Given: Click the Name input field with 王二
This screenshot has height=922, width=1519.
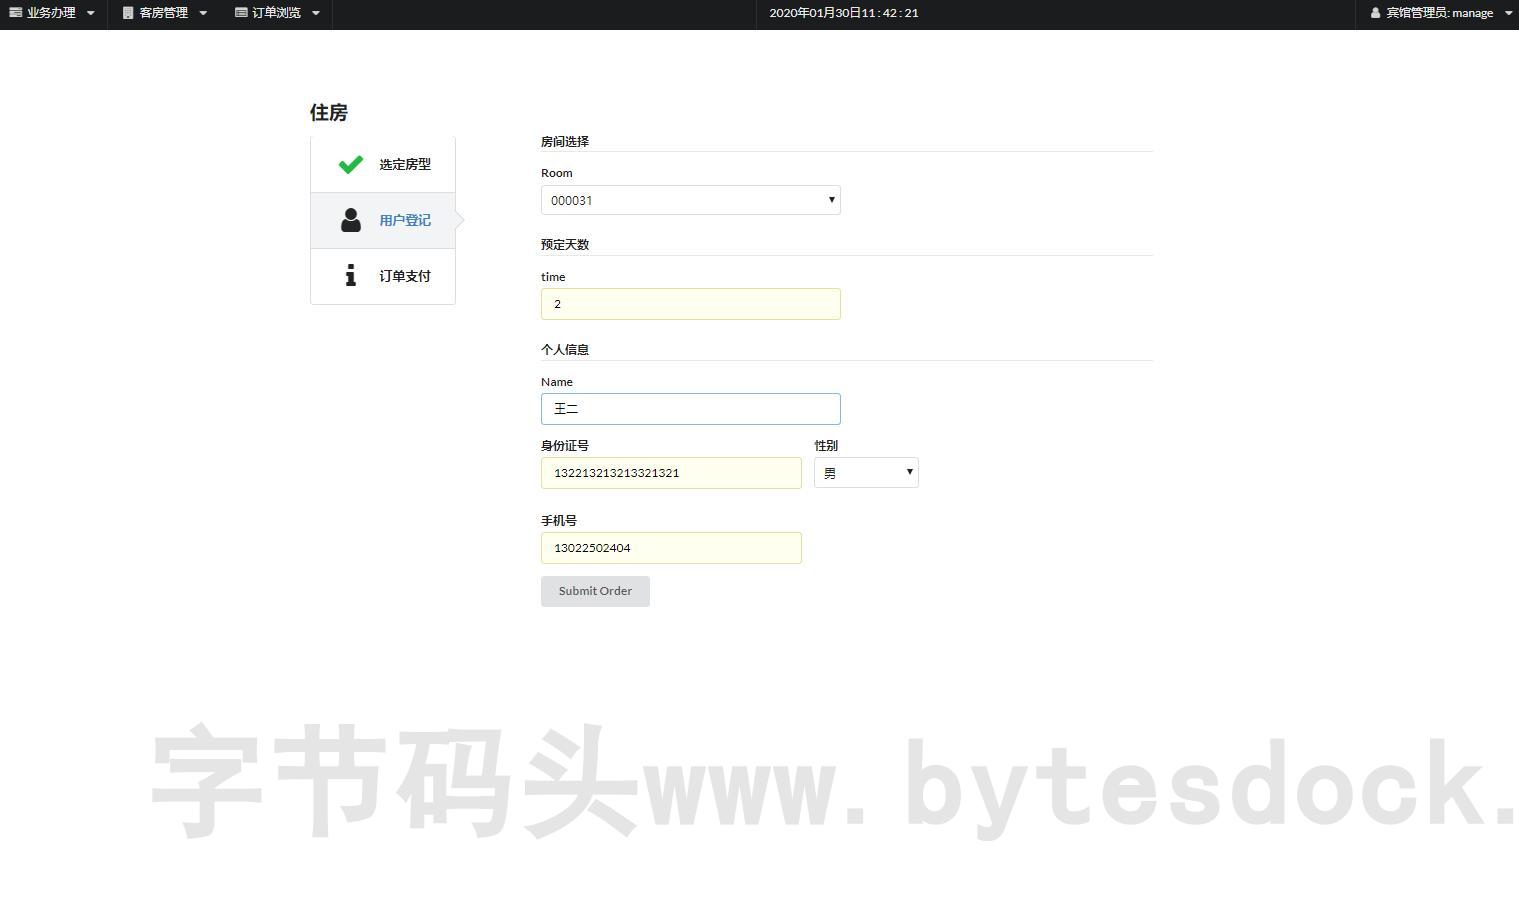Looking at the screenshot, I should point(691,409).
